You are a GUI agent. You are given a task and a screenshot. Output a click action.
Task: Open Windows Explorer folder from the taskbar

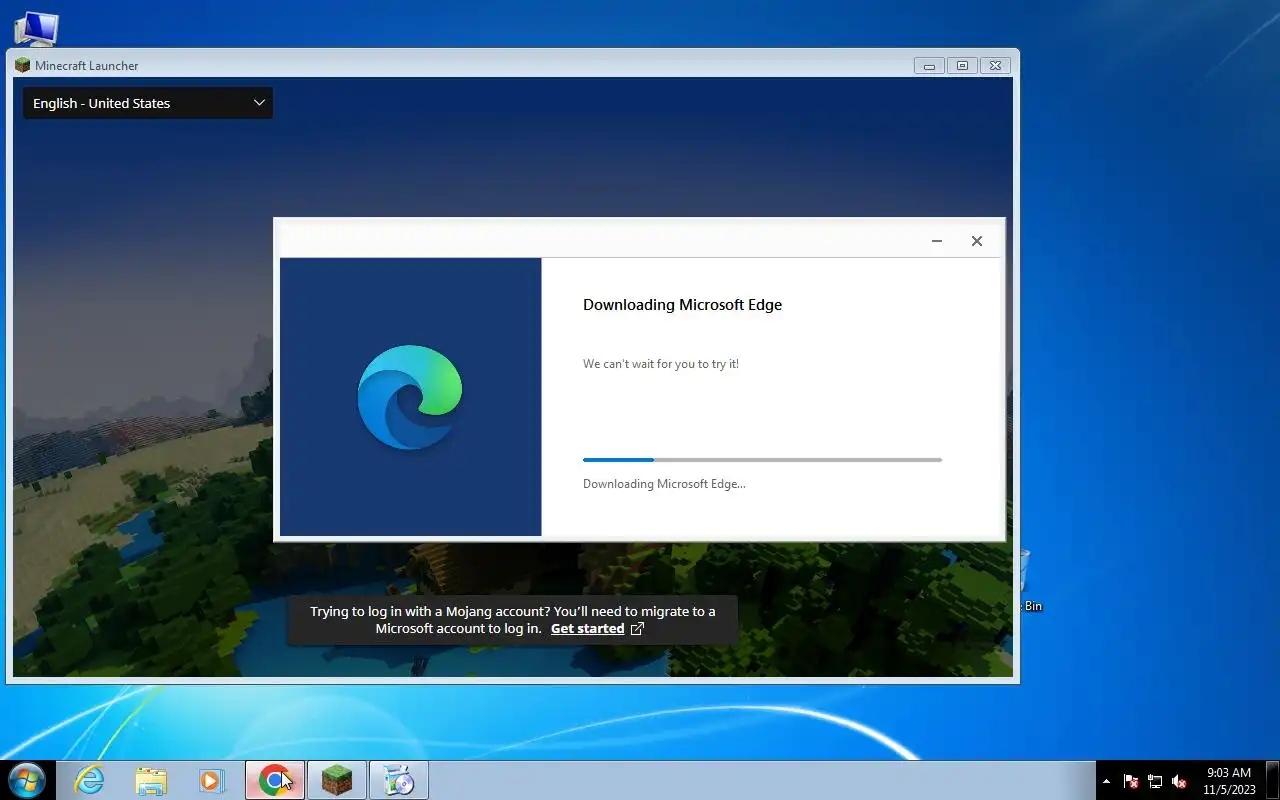point(151,780)
